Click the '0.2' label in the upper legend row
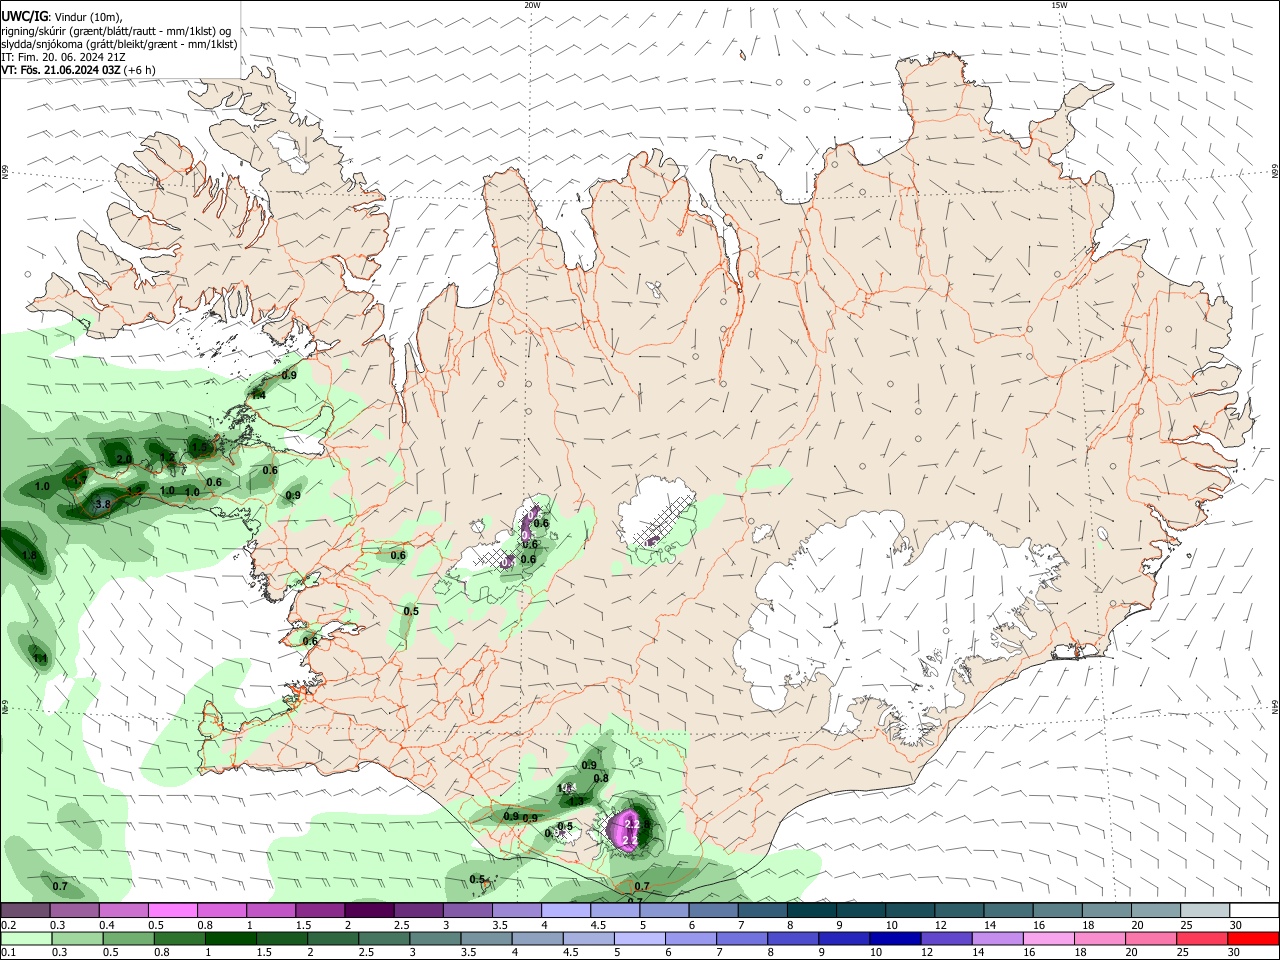Viewport: 1280px width, 960px height. point(8,925)
